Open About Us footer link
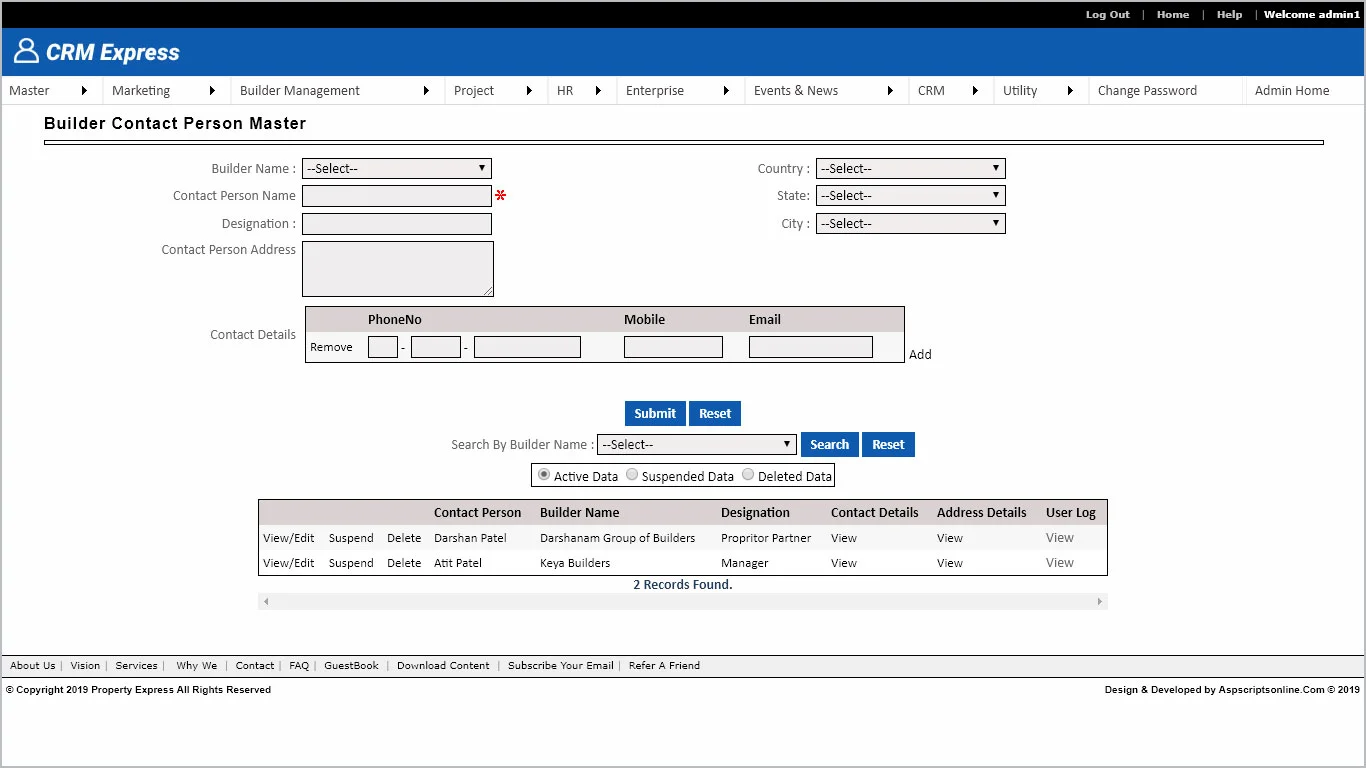The height and width of the screenshot is (768, 1366). click(x=33, y=665)
